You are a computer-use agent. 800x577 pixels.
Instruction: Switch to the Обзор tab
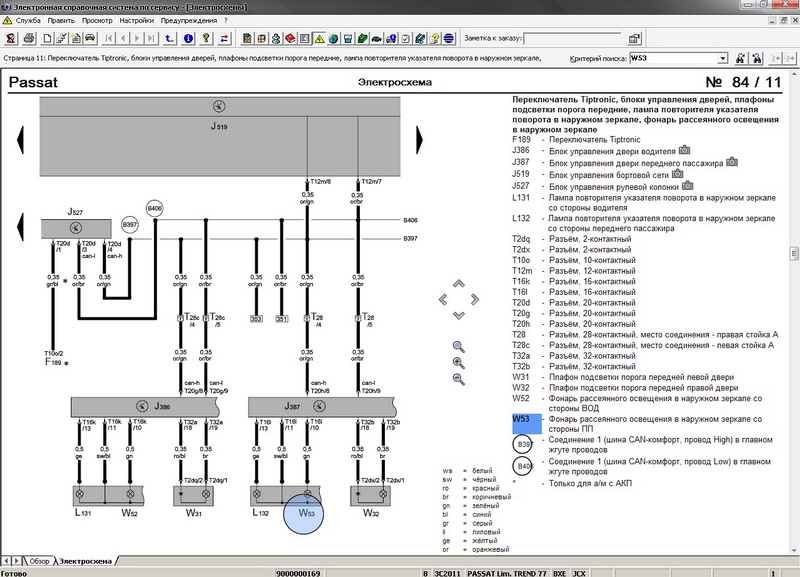click(x=39, y=561)
